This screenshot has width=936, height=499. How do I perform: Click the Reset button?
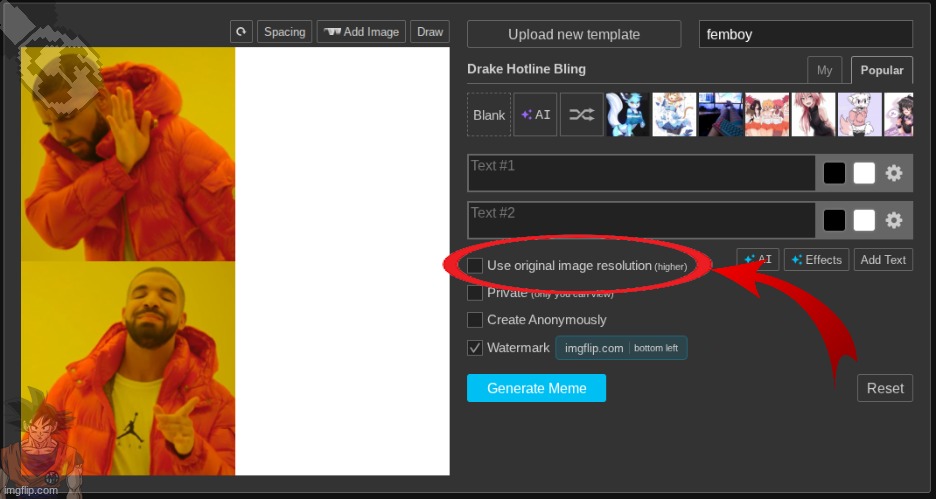(885, 388)
